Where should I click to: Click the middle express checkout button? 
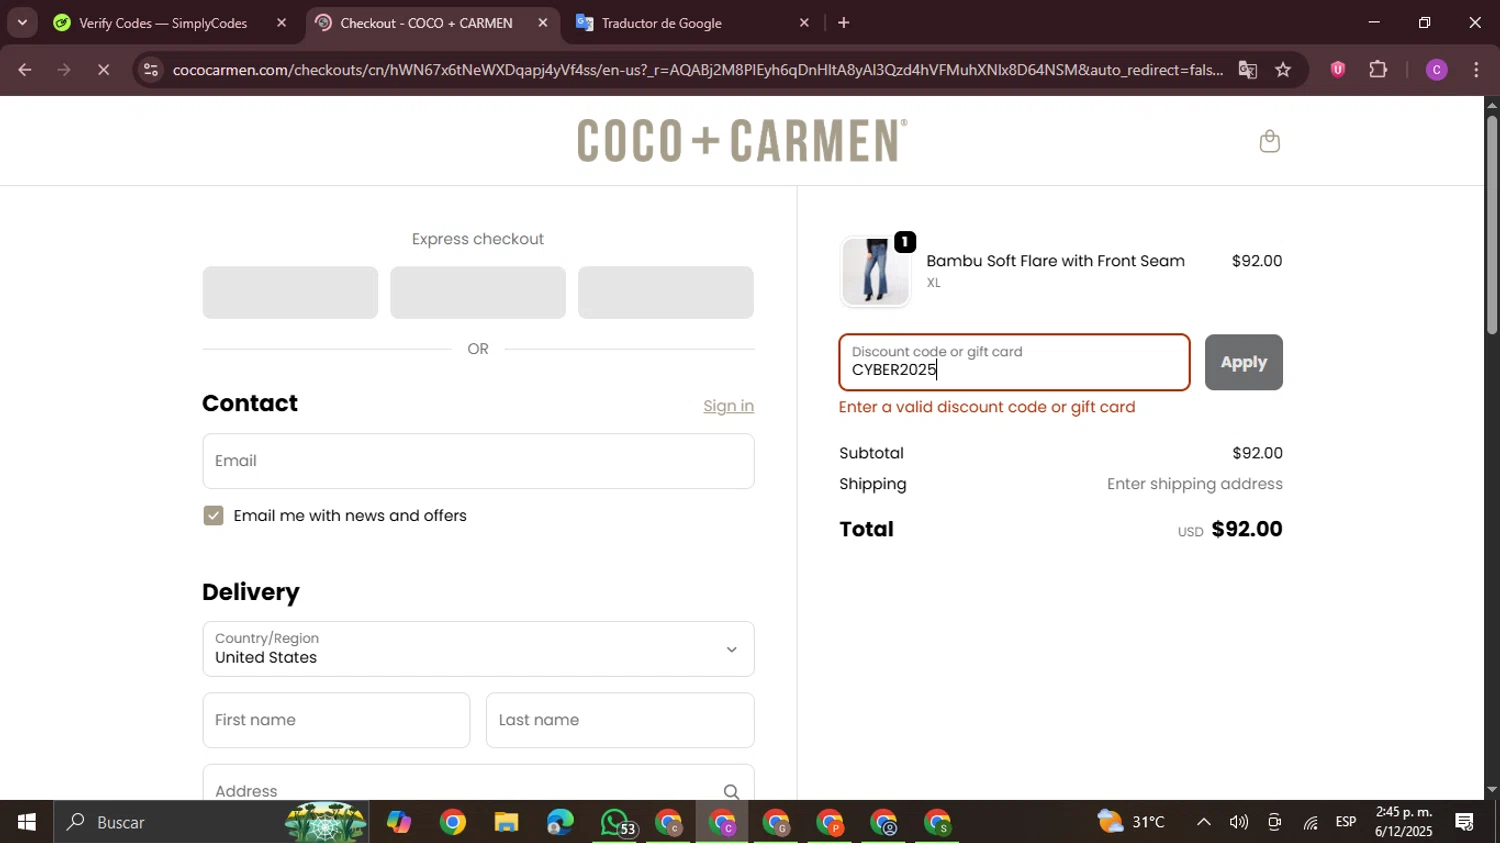coord(478,292)
